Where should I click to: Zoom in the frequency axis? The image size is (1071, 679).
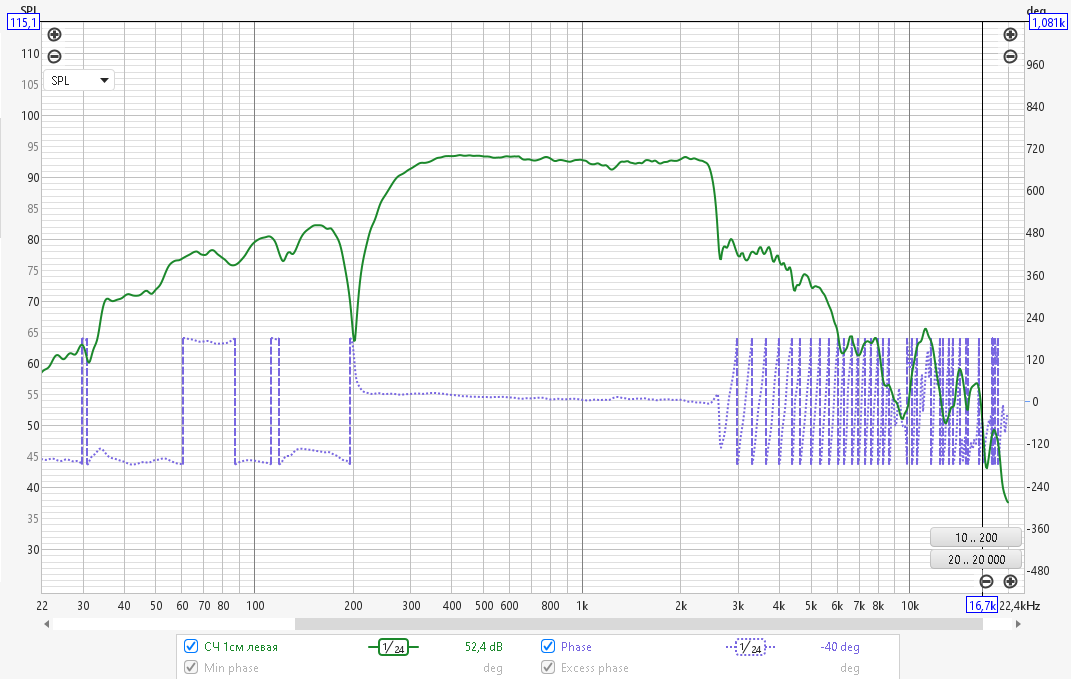pyautogui.click(x=1011, y=581)
